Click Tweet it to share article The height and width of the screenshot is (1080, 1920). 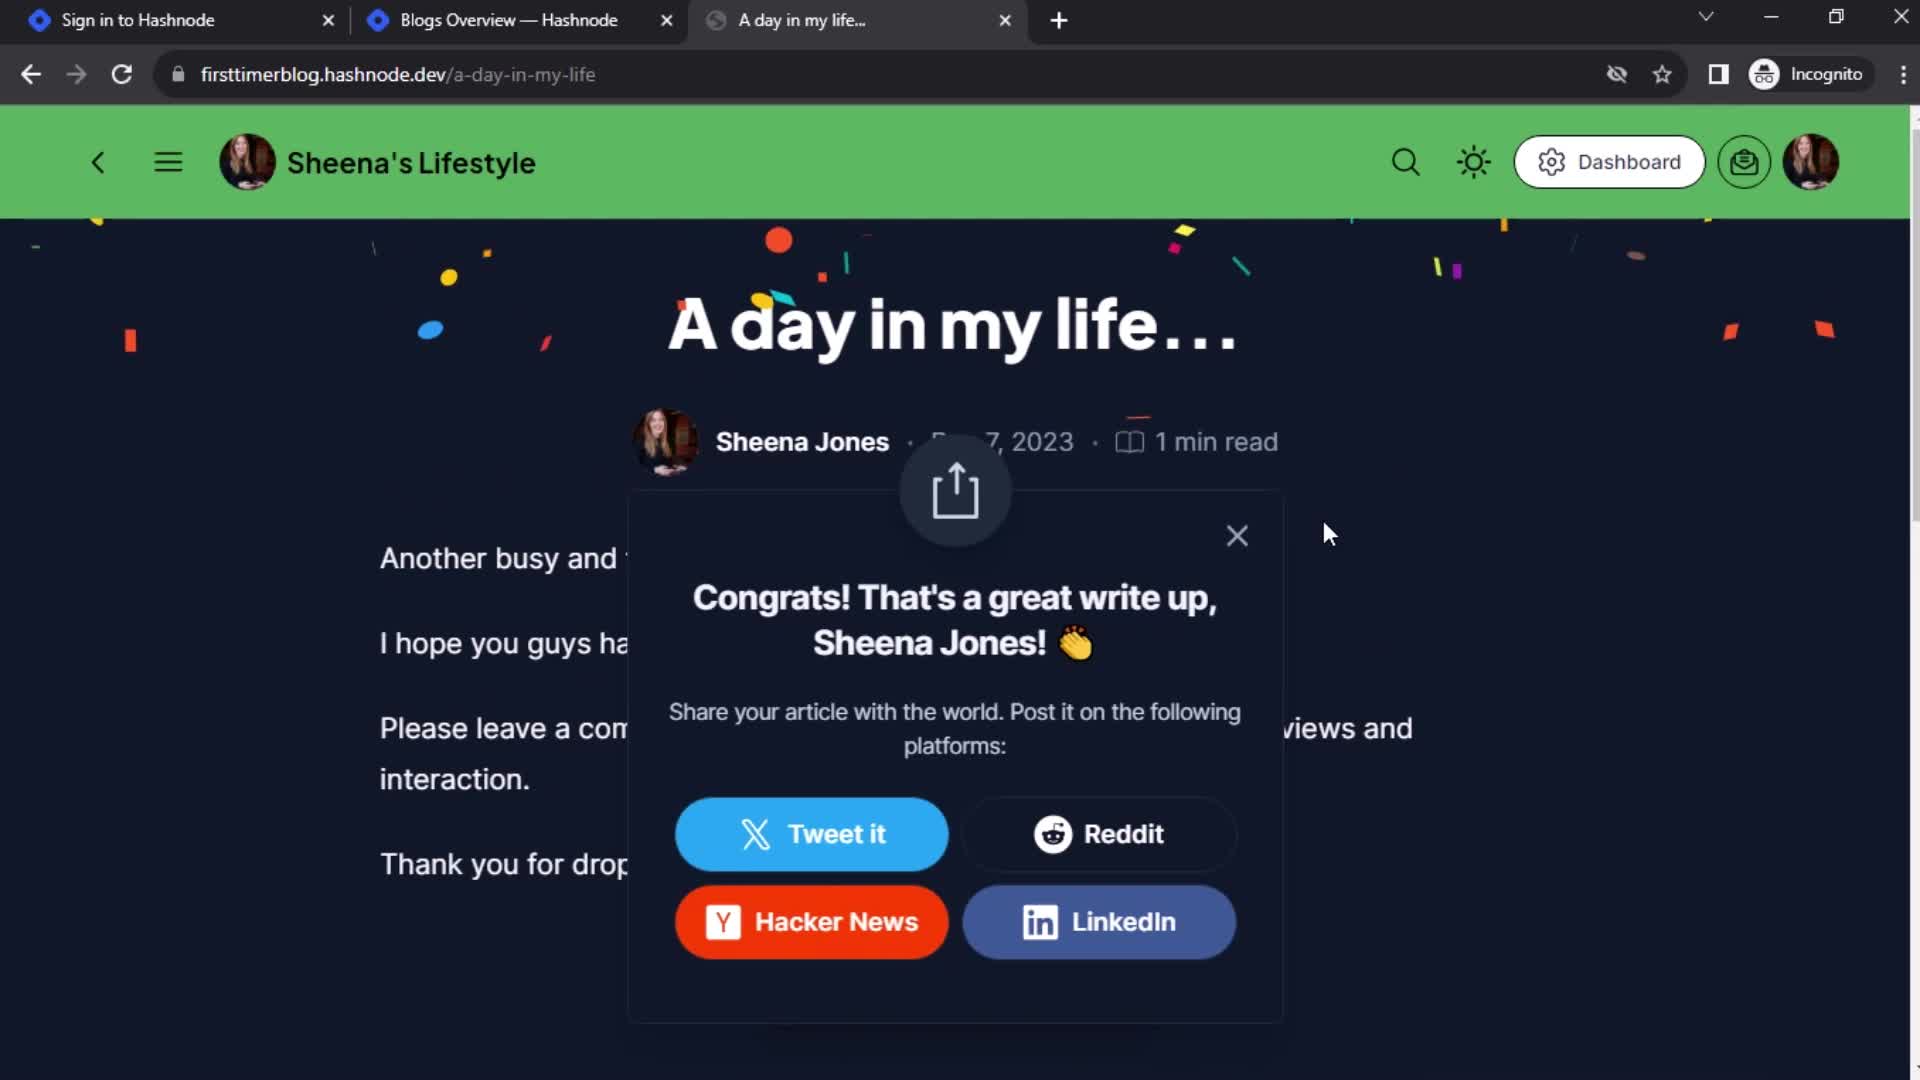pos(810,833)
